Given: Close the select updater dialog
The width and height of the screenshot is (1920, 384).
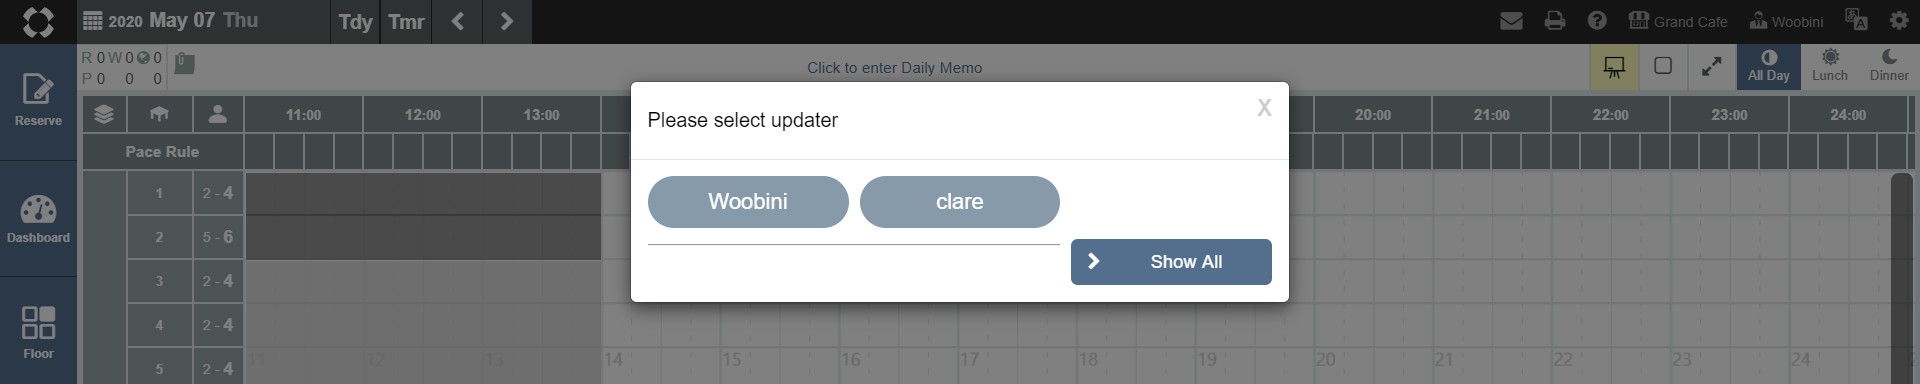Looking at the screenshot, I should coord(1264,108).
